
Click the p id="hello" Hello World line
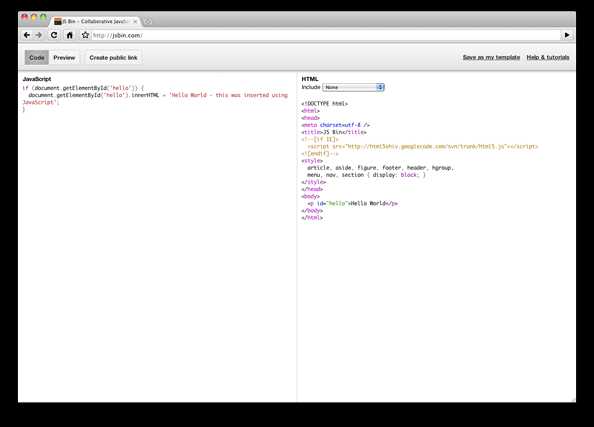pyautogui.click(x=352, y=203)
